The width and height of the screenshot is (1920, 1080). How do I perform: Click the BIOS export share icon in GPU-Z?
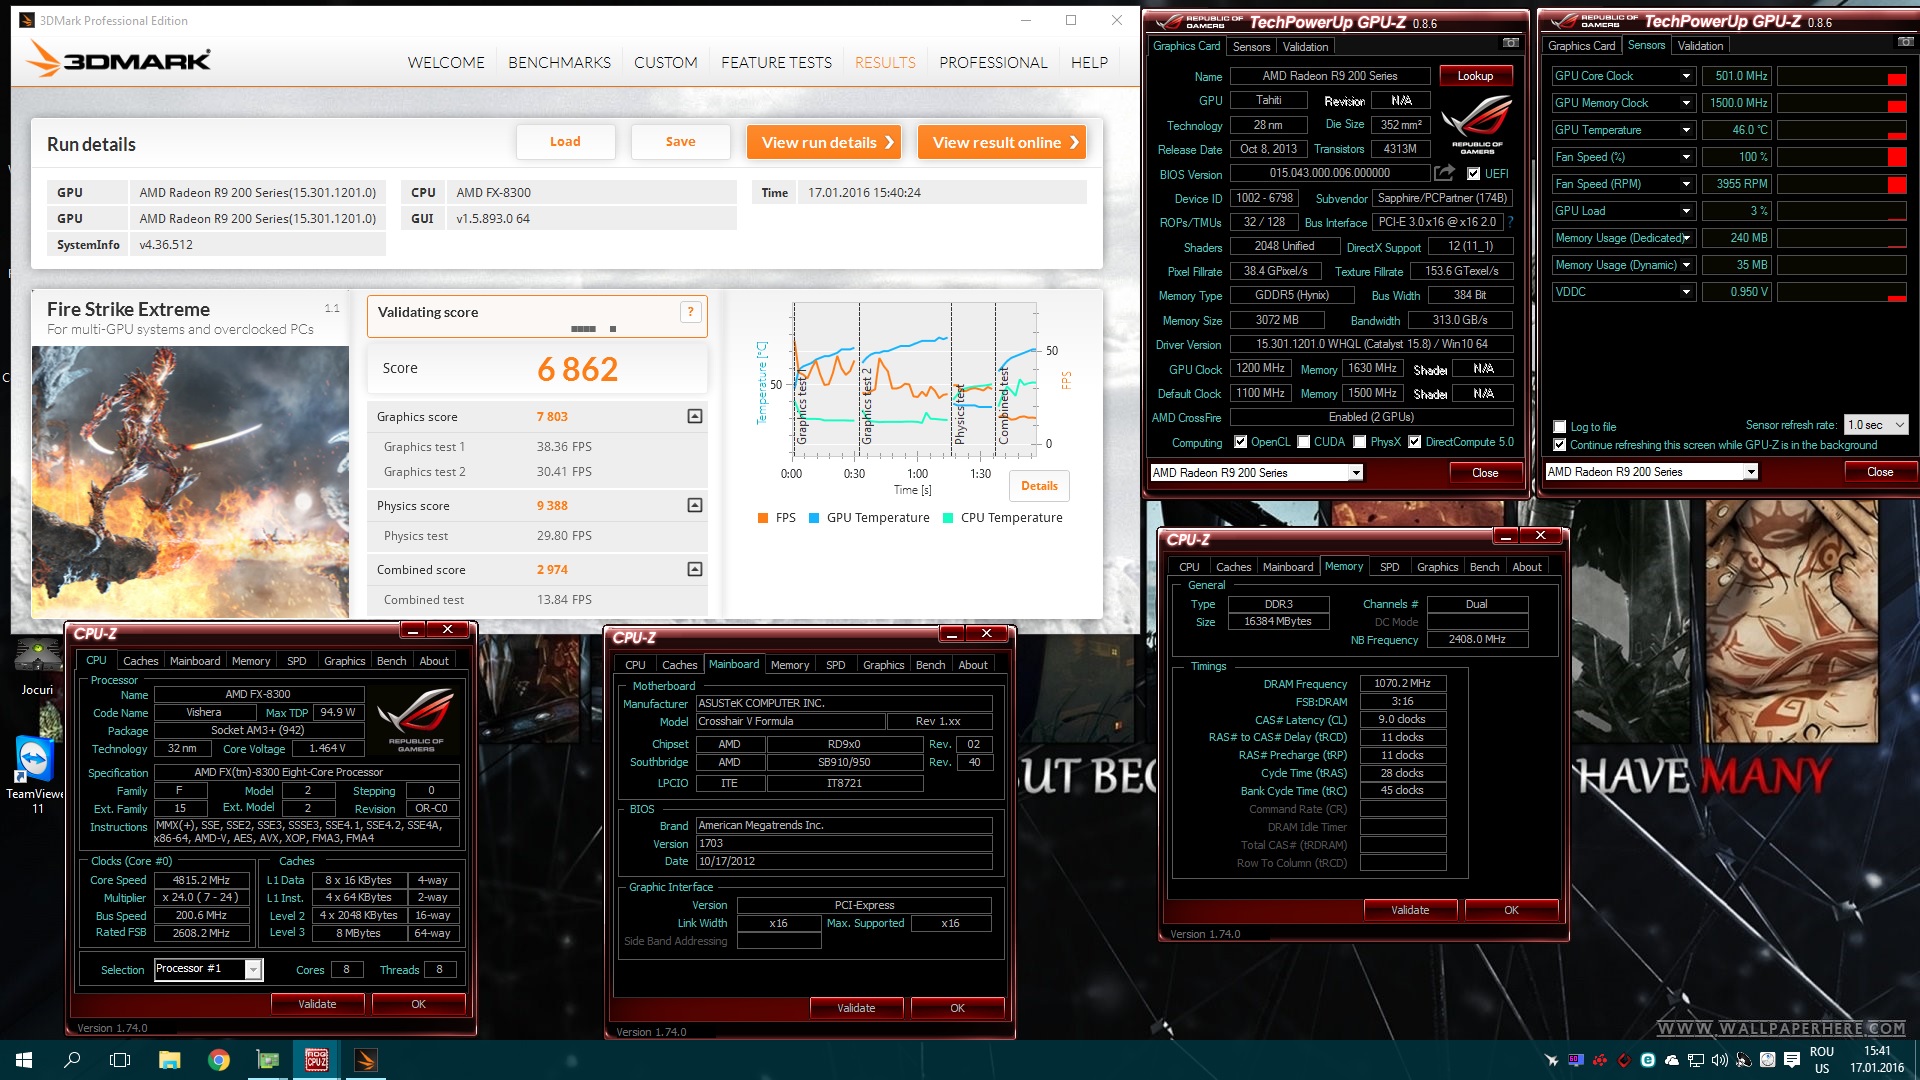(1444, 173)
